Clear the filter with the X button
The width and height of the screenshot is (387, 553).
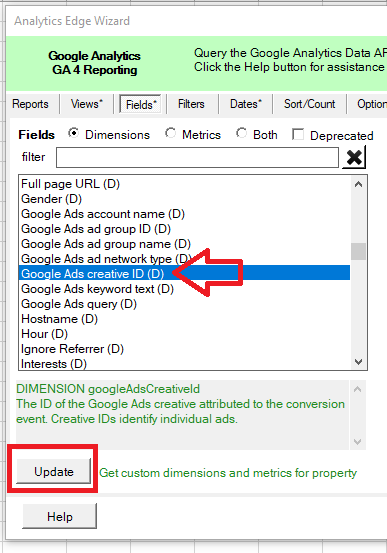(354, 158)
